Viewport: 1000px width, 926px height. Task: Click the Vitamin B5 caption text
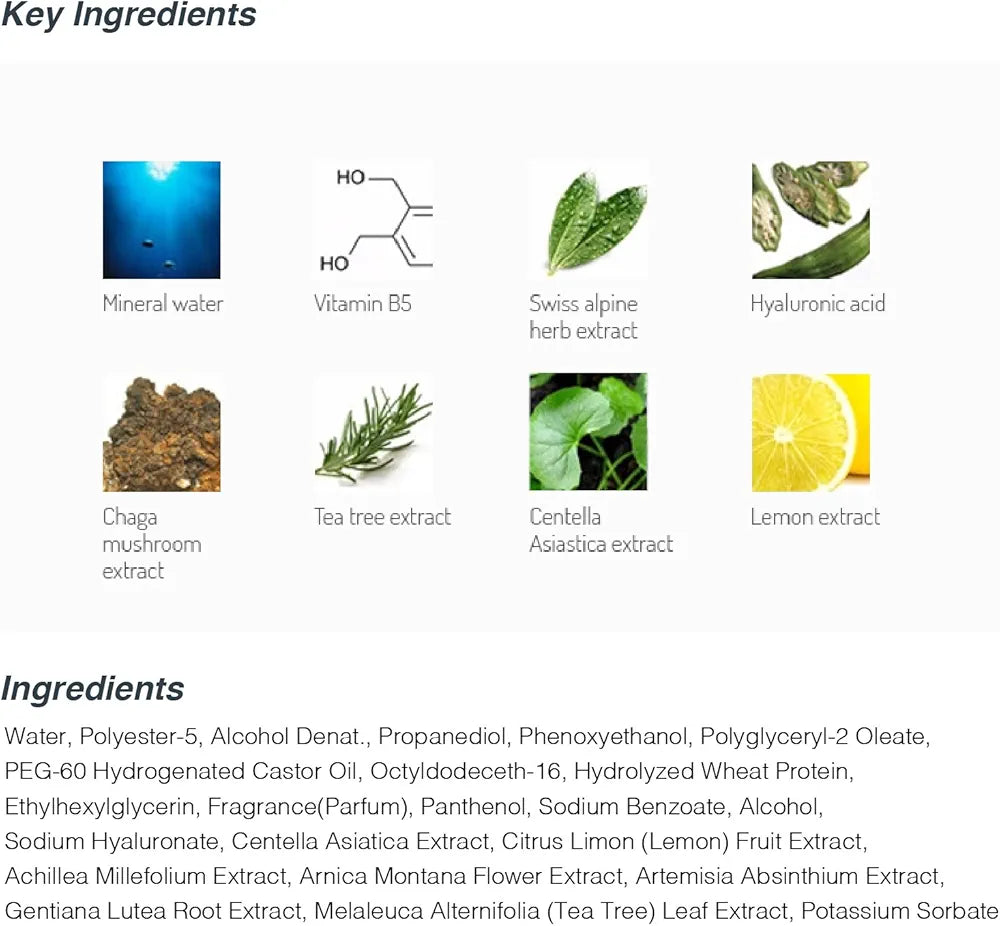[363, 304]
